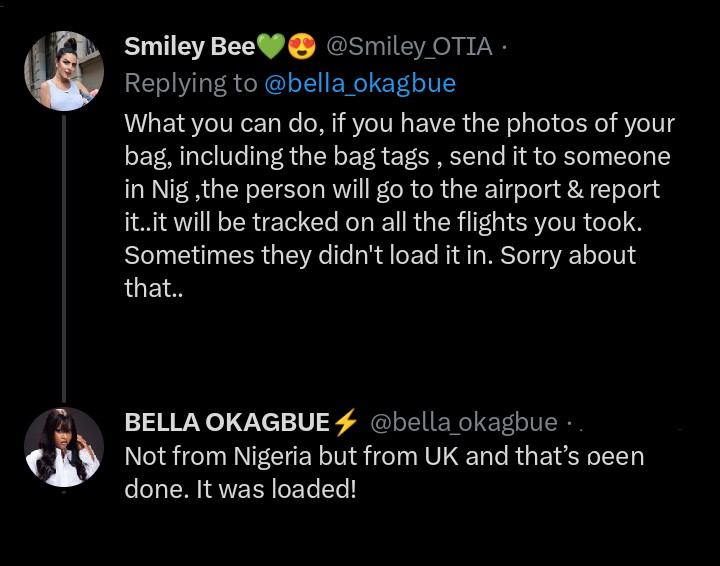Click the BELLA OKAGBUE display name
The image size is (720, 566).
point(226,423)
